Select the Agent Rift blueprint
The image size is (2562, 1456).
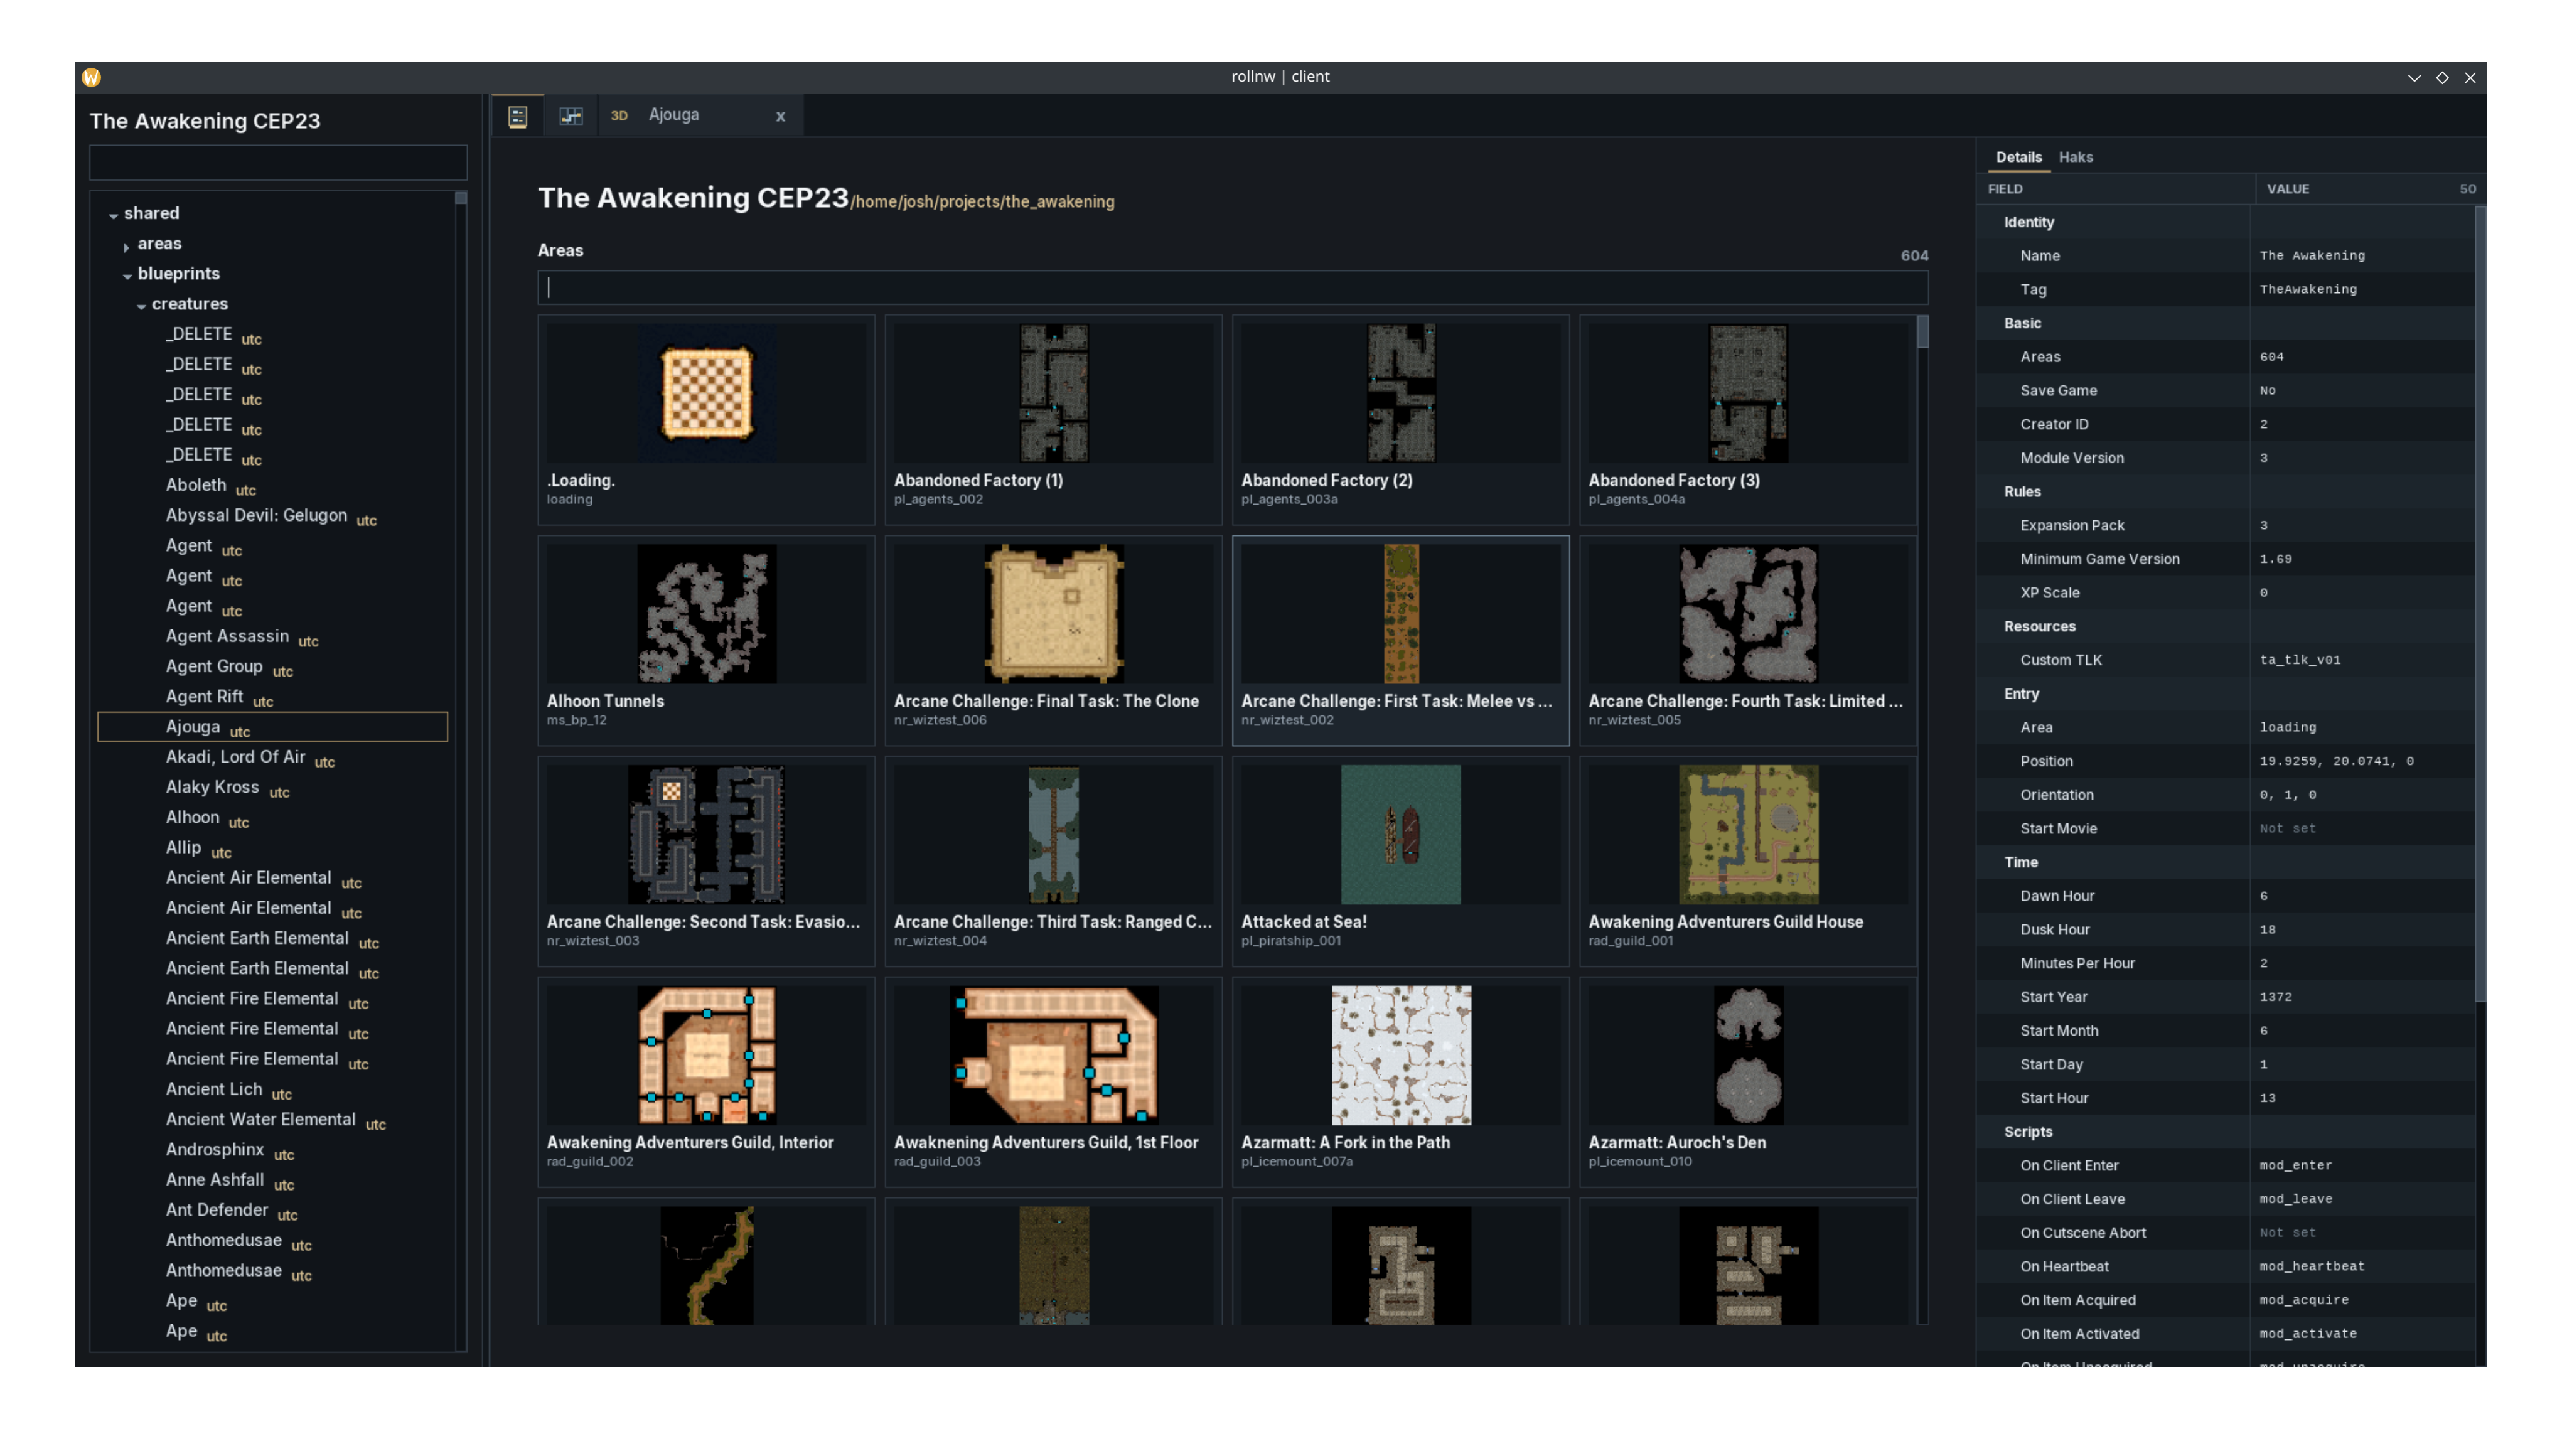pyautogui.click(x=272, y=696)
